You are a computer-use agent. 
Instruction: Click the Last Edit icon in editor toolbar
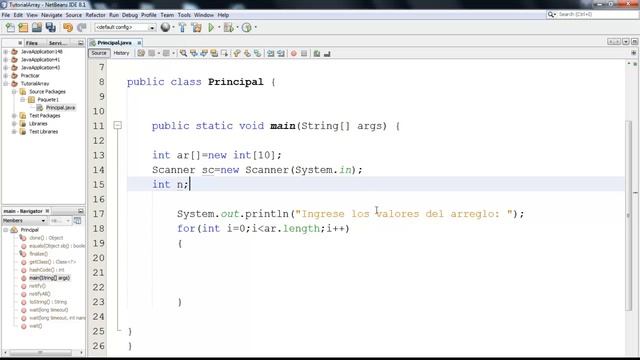(141, 53)
